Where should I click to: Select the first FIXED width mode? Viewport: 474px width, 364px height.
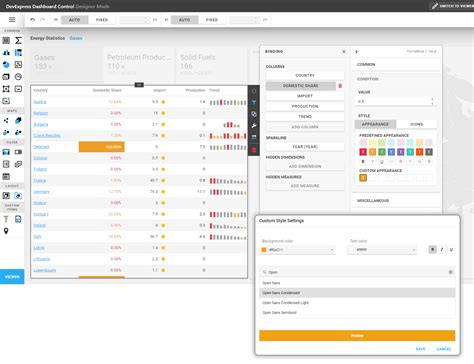[x=102, y=20]
